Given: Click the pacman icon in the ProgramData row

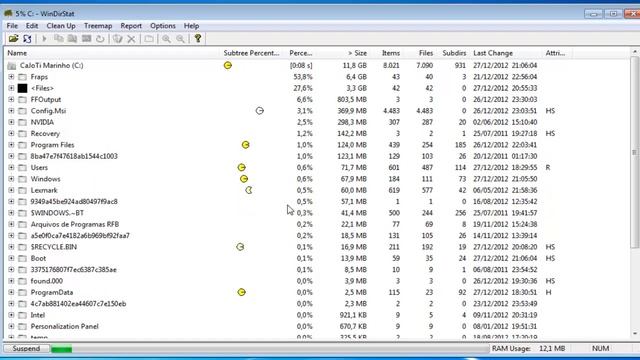Looking at the screenshot, I should click(241, 292).
